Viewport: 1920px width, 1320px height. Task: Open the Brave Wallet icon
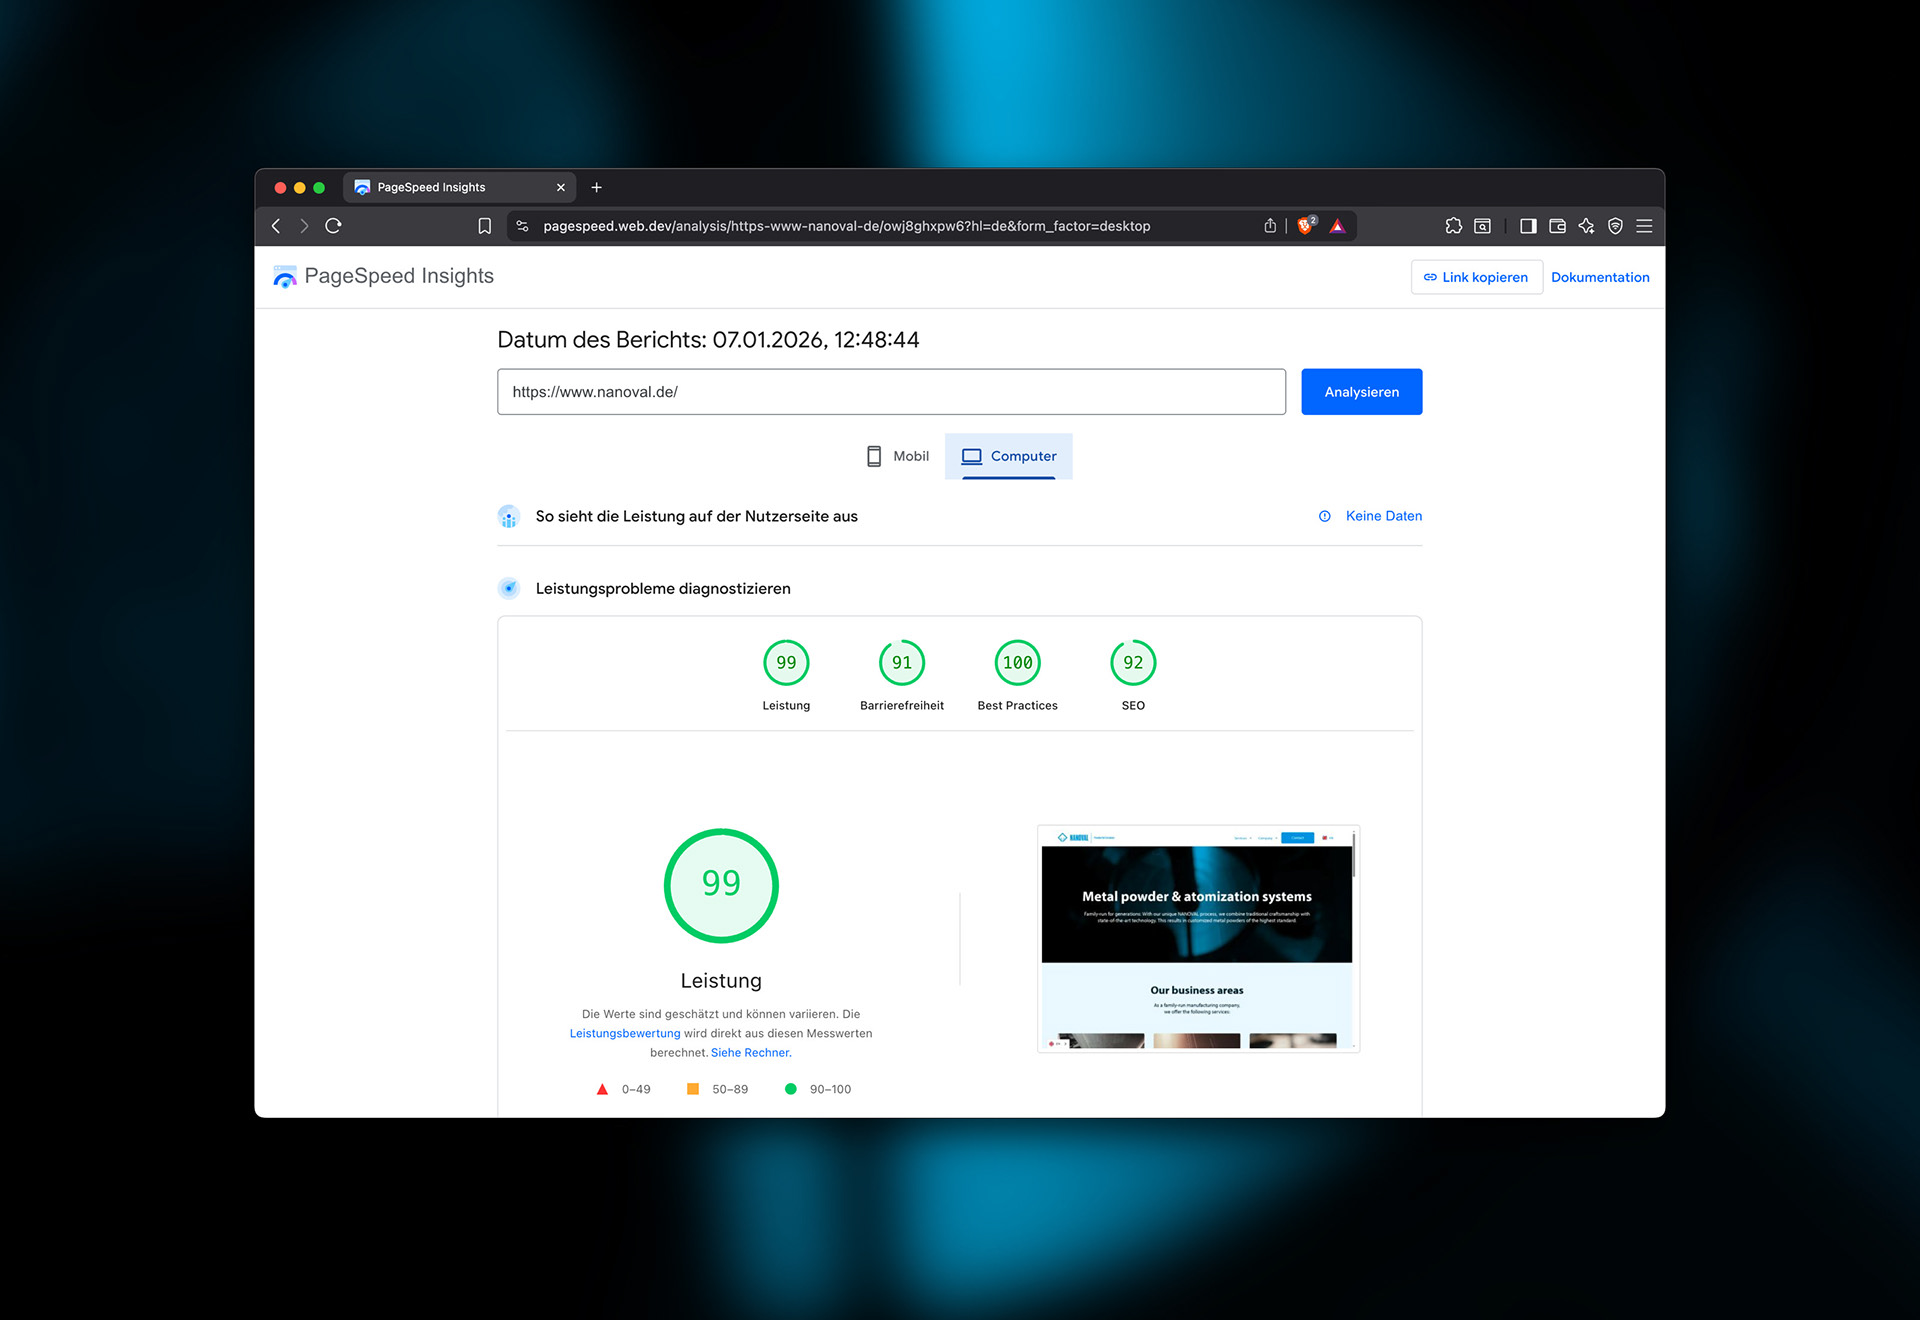1557,226
